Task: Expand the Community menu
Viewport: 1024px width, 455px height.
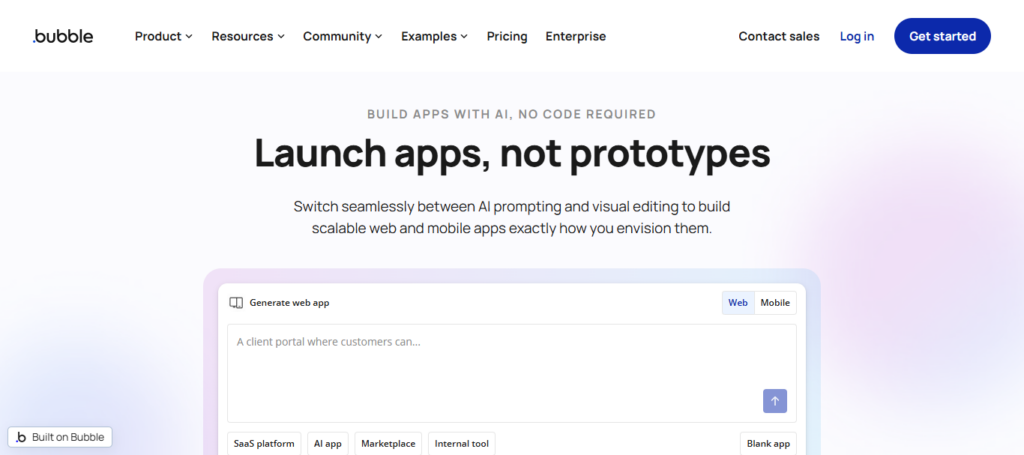Action: click(343, 37)
